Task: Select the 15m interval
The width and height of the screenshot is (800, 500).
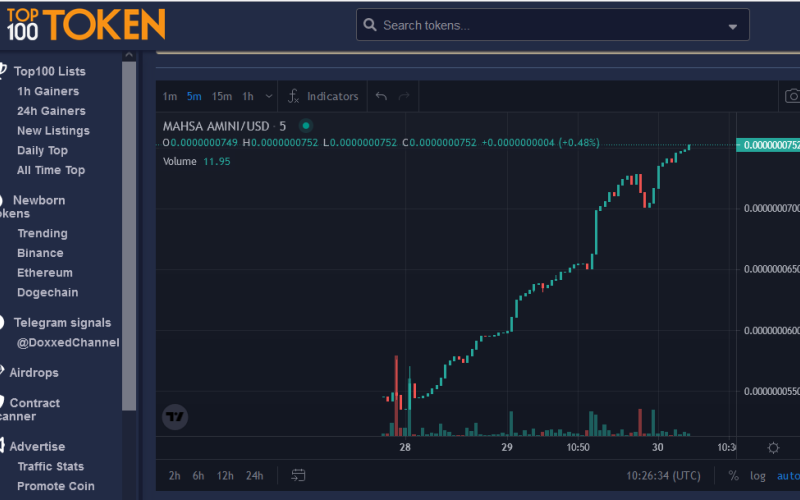Action: (221, 96)
